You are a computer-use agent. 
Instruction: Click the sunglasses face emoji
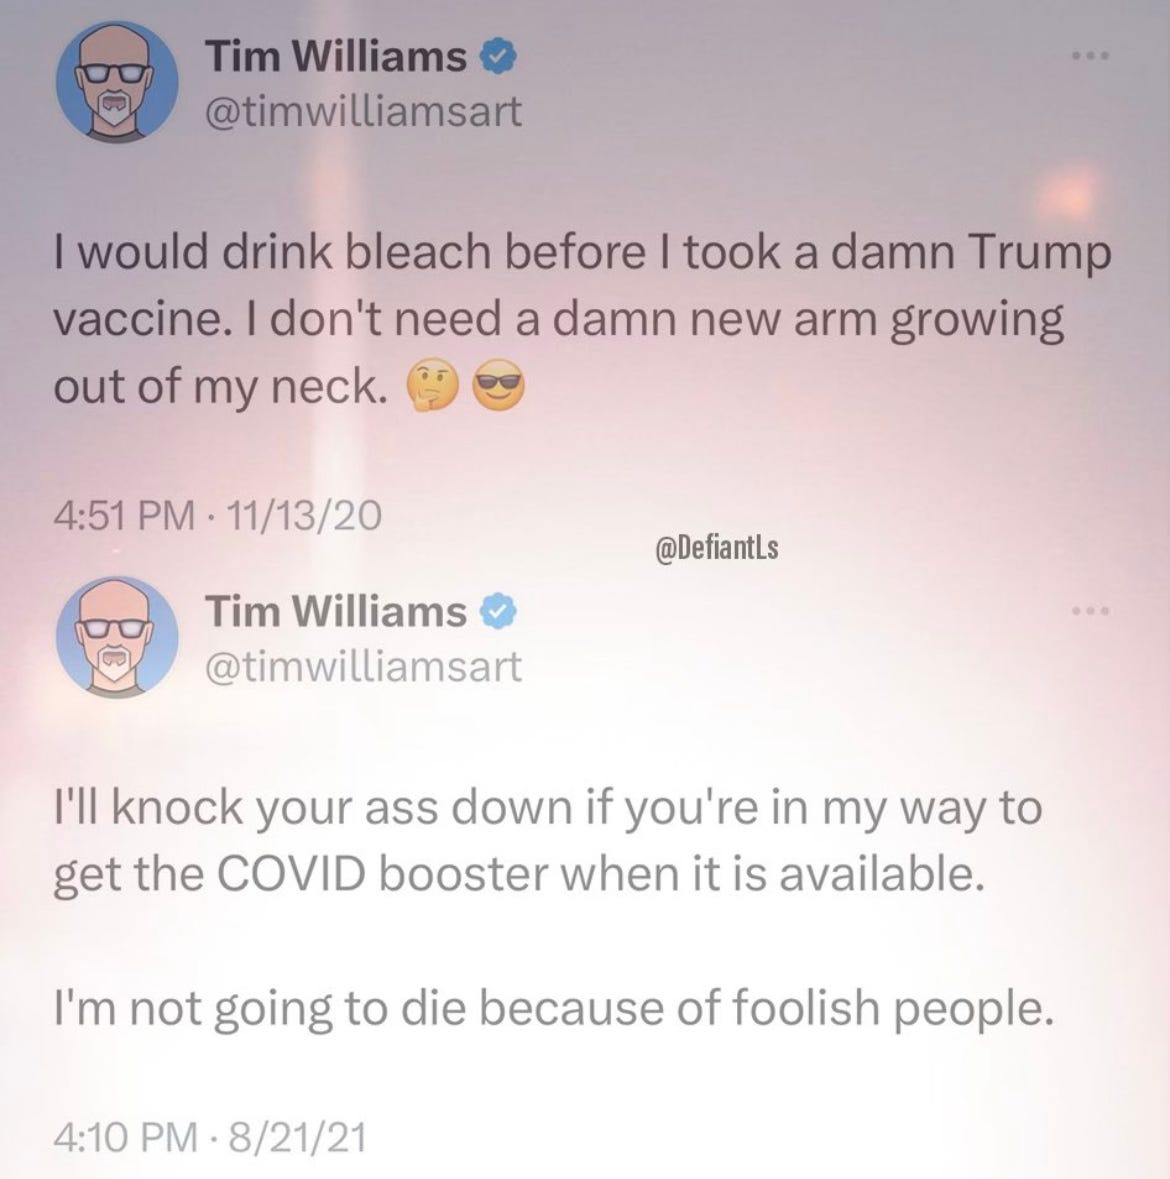point(499,385)
